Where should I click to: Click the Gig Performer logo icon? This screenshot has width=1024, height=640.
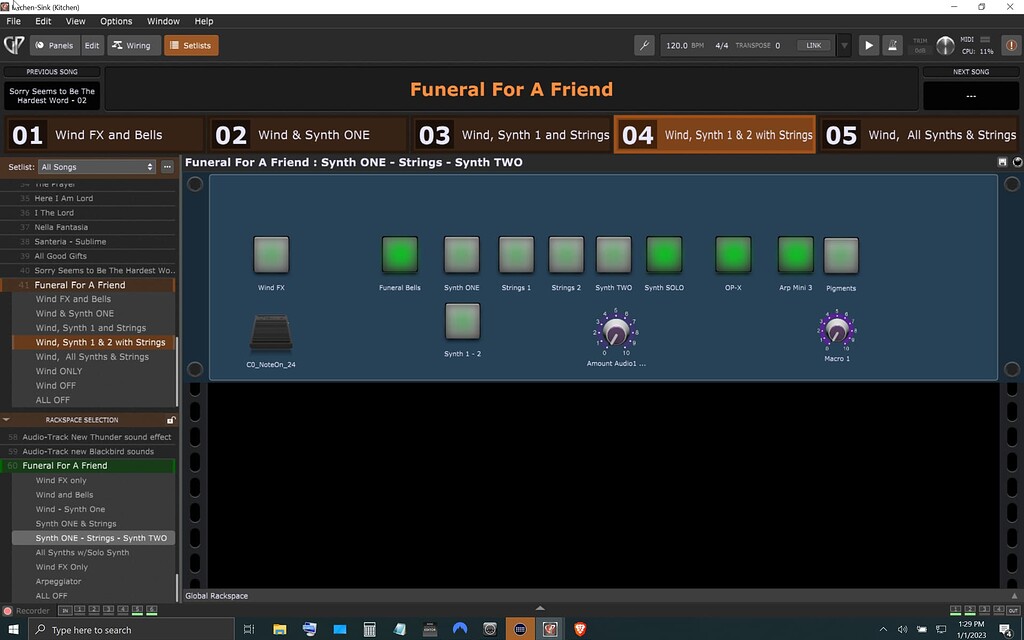point(14,45)
